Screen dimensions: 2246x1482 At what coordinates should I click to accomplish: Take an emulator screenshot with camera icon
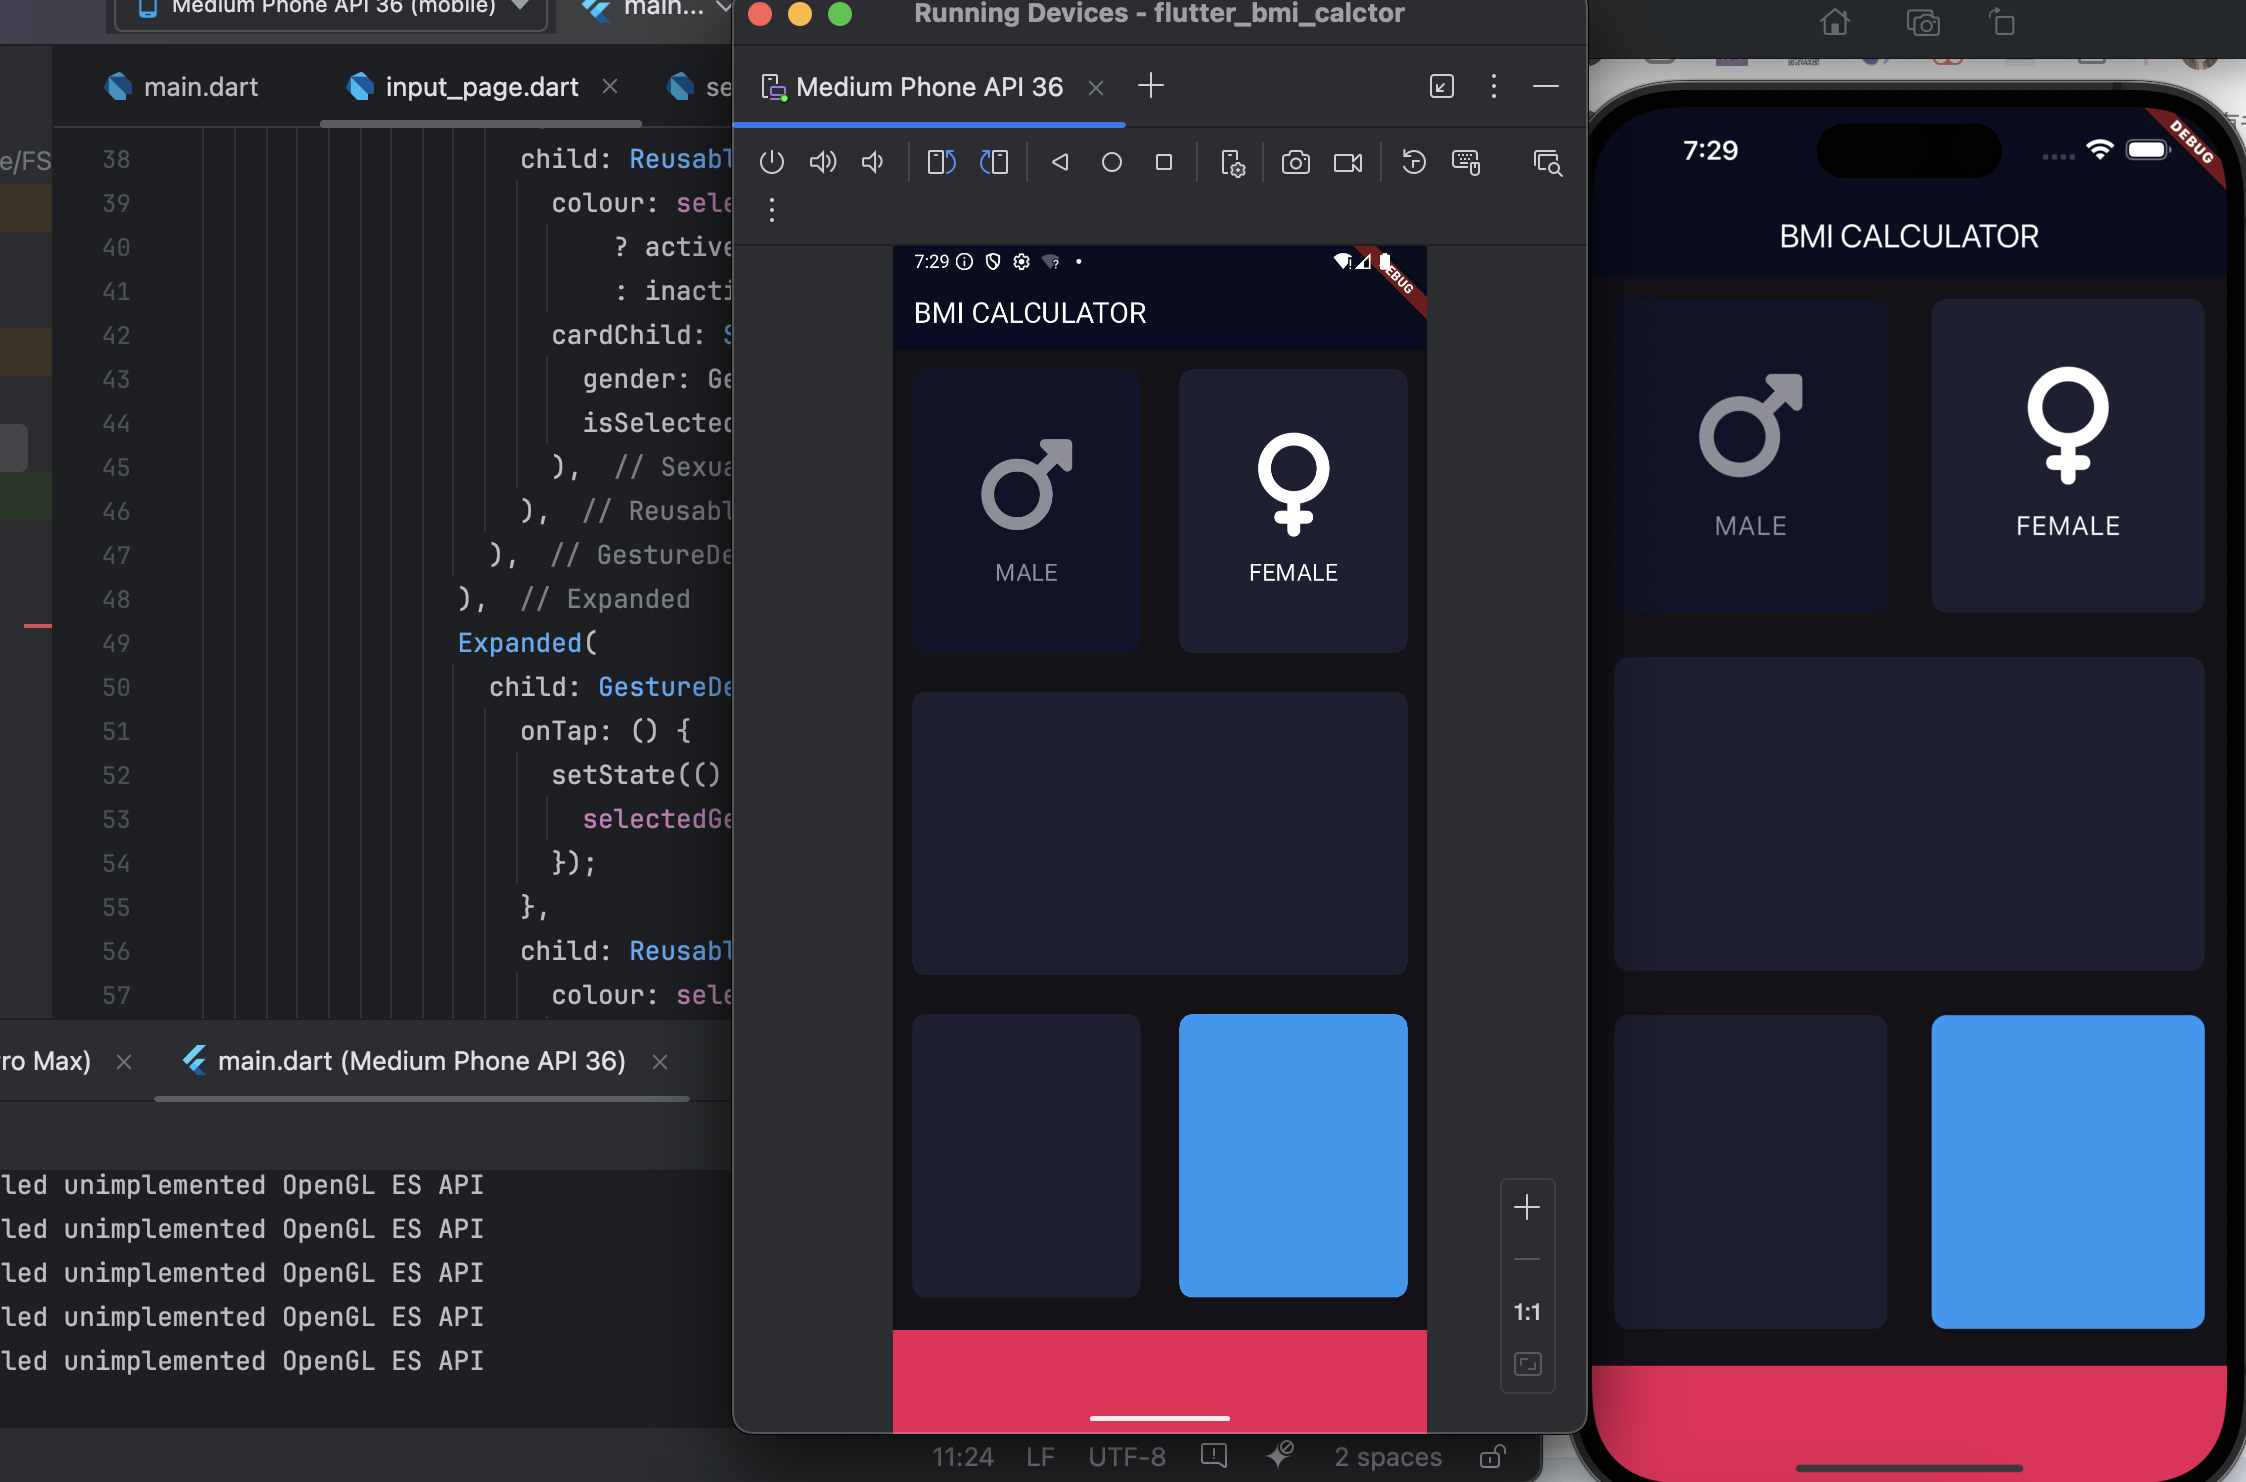[x=1295, y=162]
